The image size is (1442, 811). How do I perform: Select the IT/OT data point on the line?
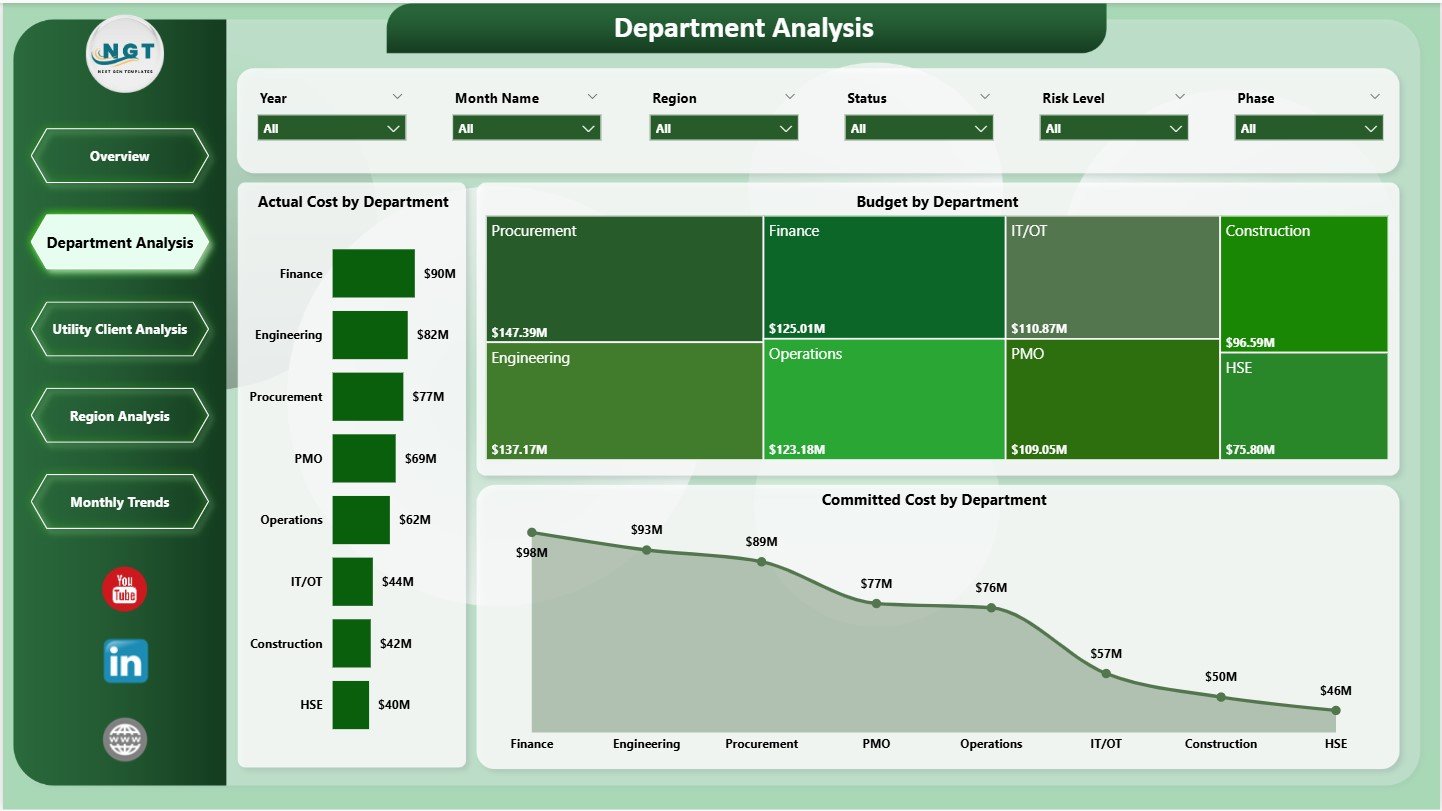click(1106, 673)
